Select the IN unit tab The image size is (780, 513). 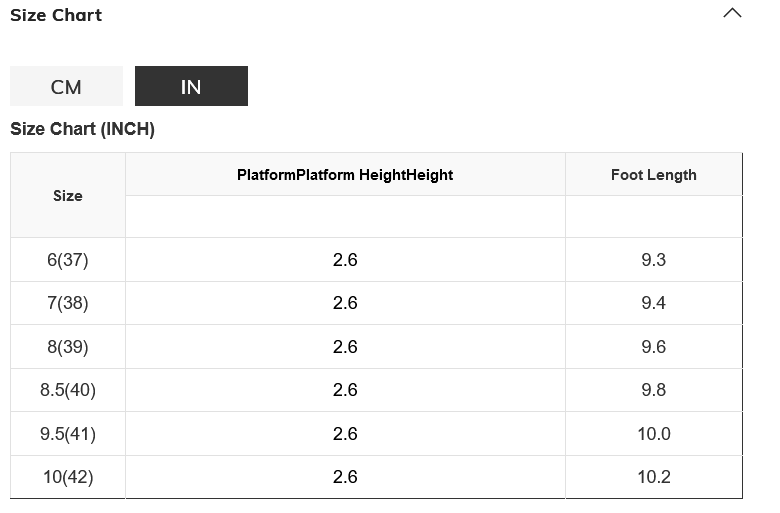click(191, 87)
